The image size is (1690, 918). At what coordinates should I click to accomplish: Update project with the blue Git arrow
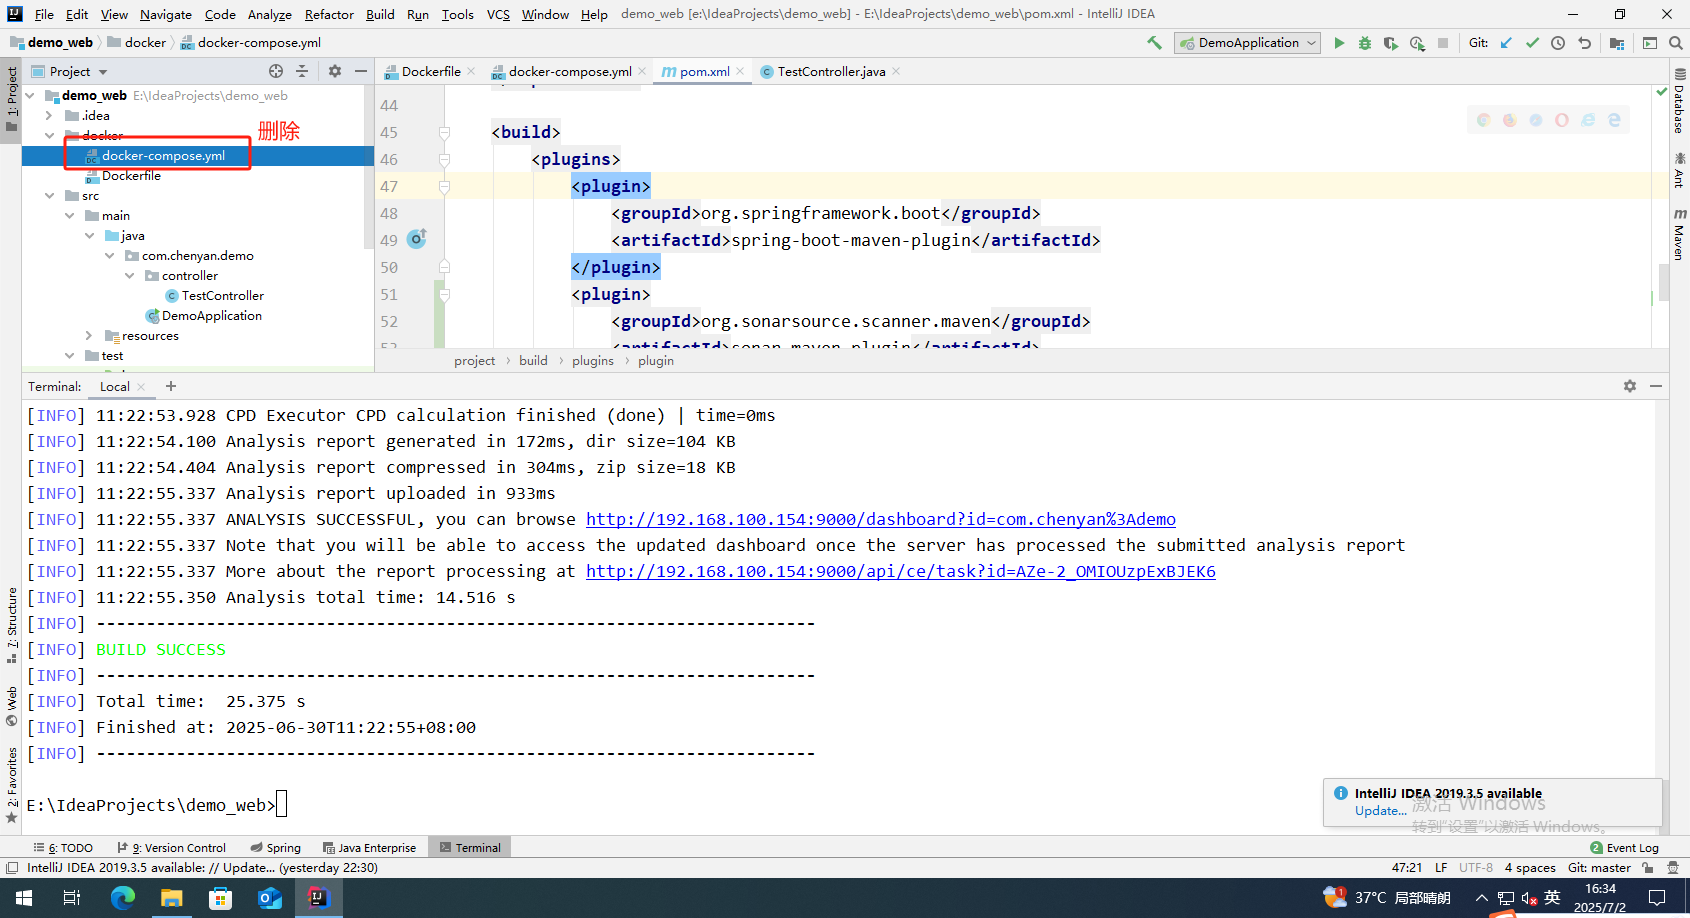(1506, 43)
